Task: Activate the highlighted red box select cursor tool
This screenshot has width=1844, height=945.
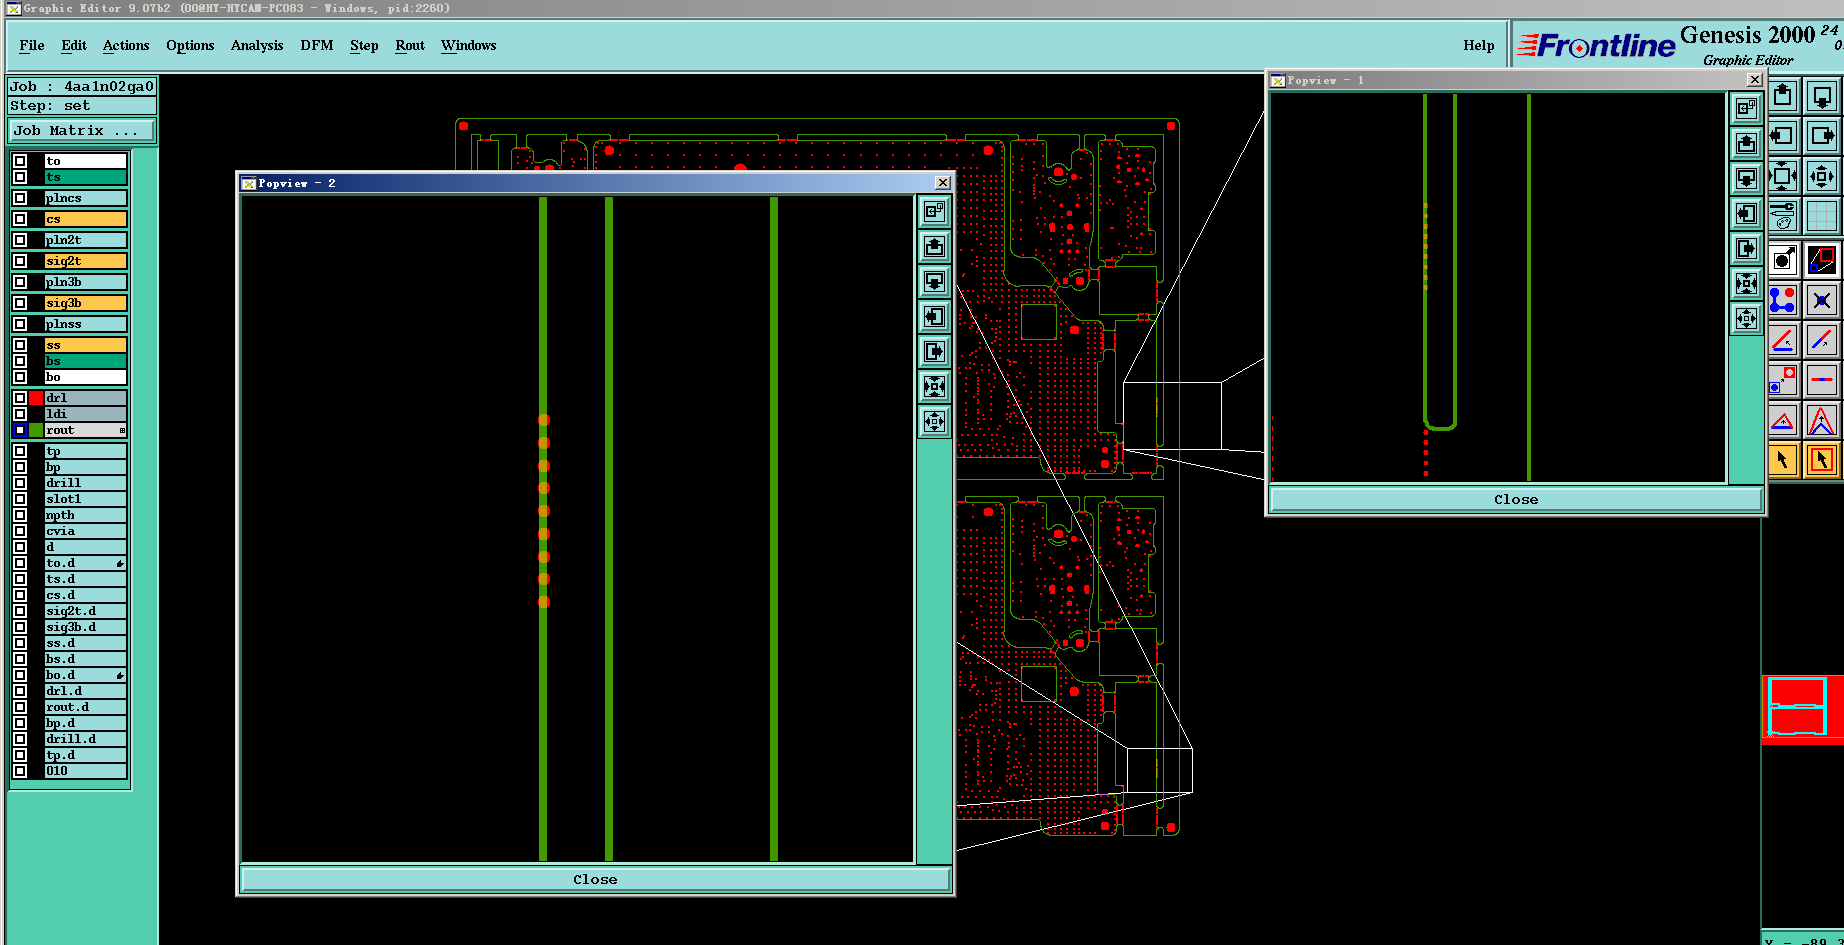Action: (x=1822, y=460)
